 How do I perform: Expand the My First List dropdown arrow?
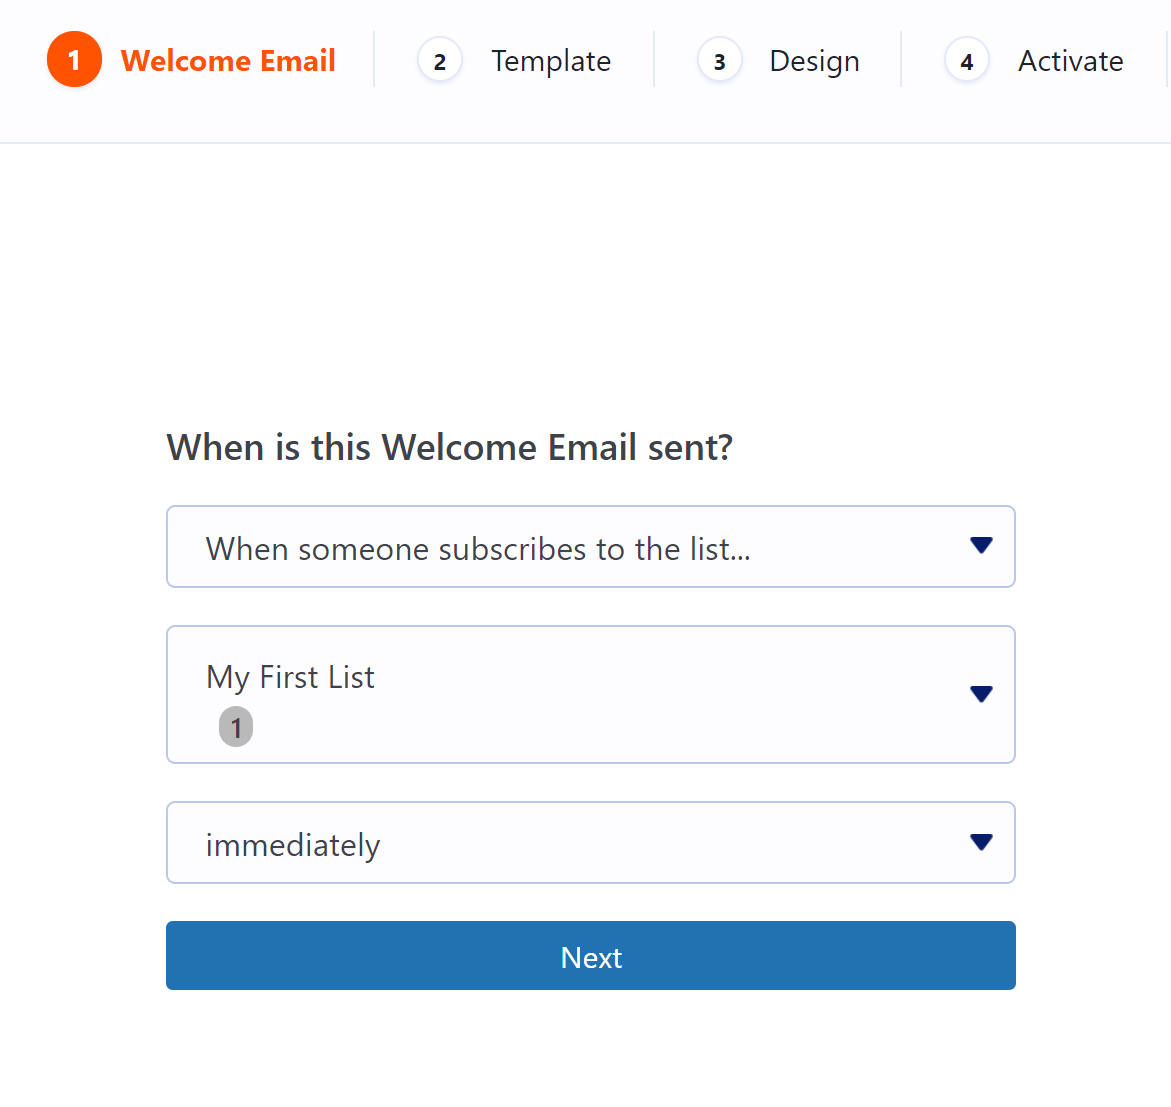point(981,694)
